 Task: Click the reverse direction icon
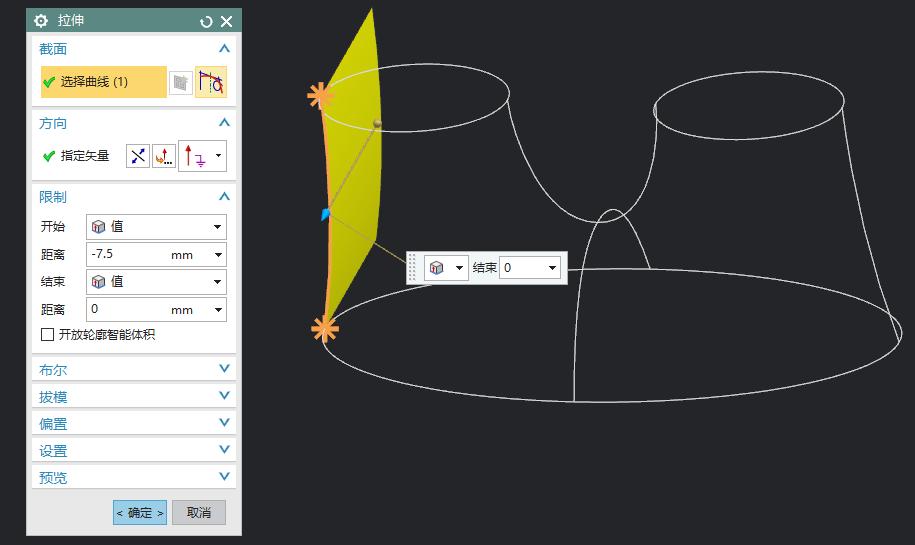pyautogui.click(x=138, y=156)
